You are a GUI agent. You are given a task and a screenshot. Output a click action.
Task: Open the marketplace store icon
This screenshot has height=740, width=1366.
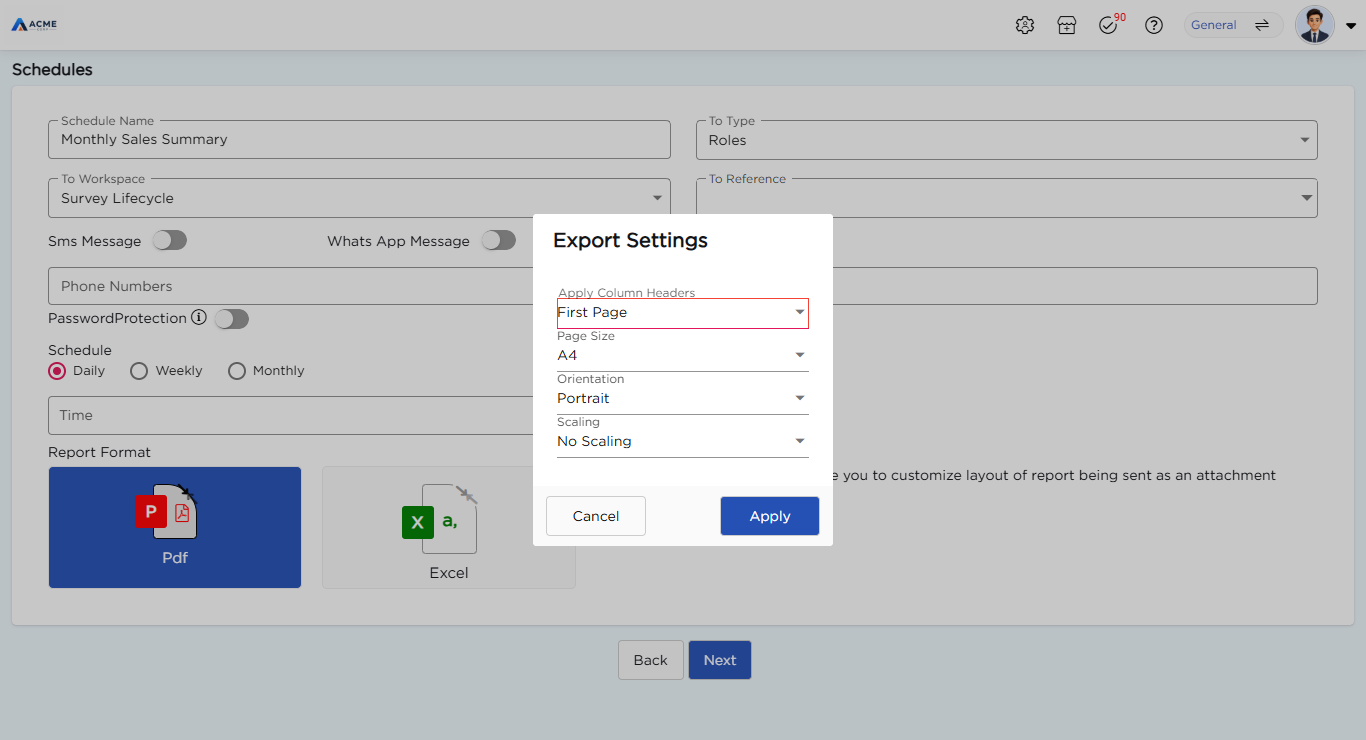point(1067,25)
